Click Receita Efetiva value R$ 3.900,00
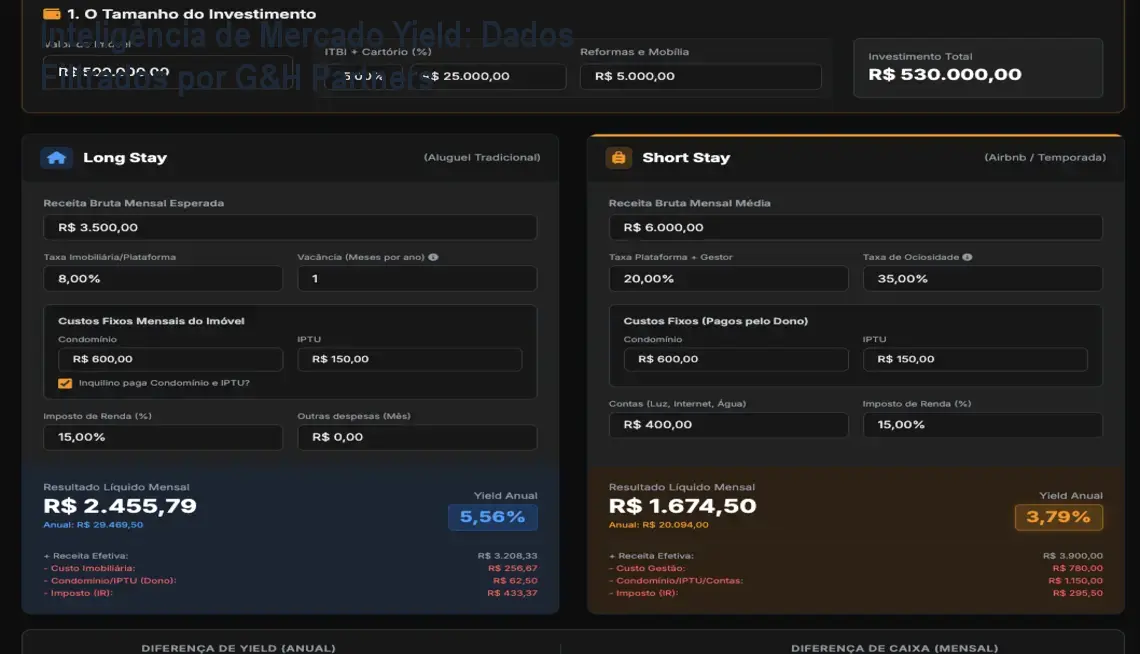 click(1073, 556)
